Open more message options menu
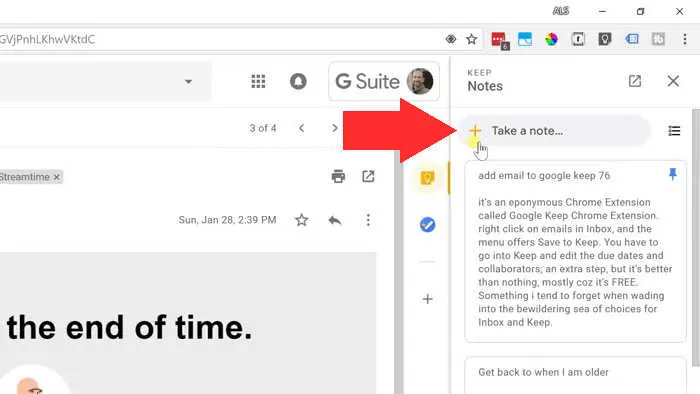 point(368,220)
